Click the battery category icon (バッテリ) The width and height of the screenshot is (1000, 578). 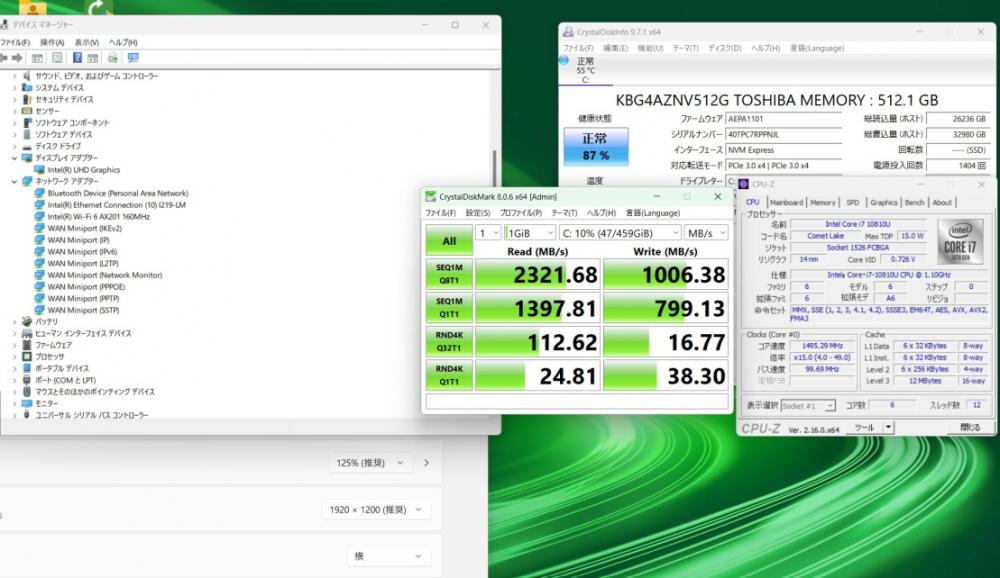[x=27, y=322]
